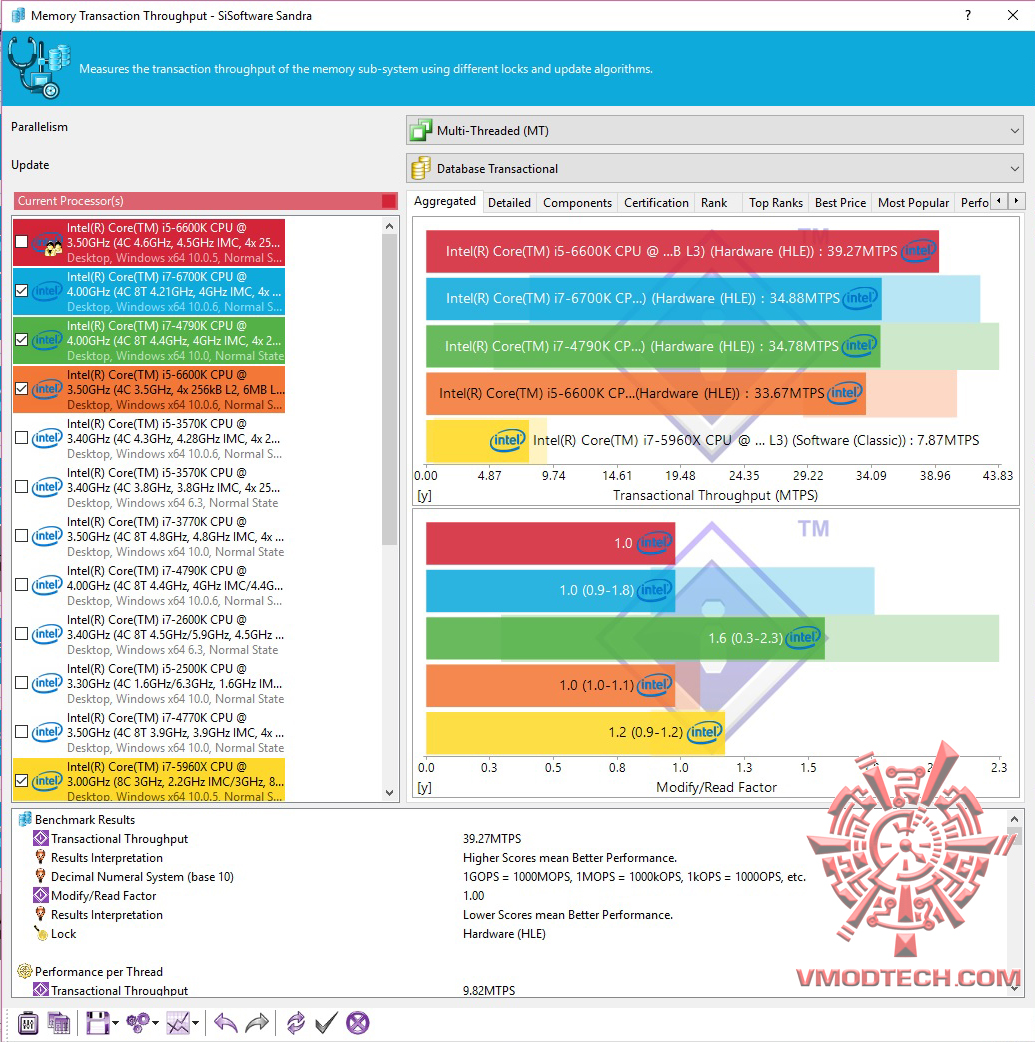Image resolution: width=1035 pixels, height=1042 pixels.
Task: Uncheck the green i7-4790K processor checkbox
Action: [x=21, y=340]
